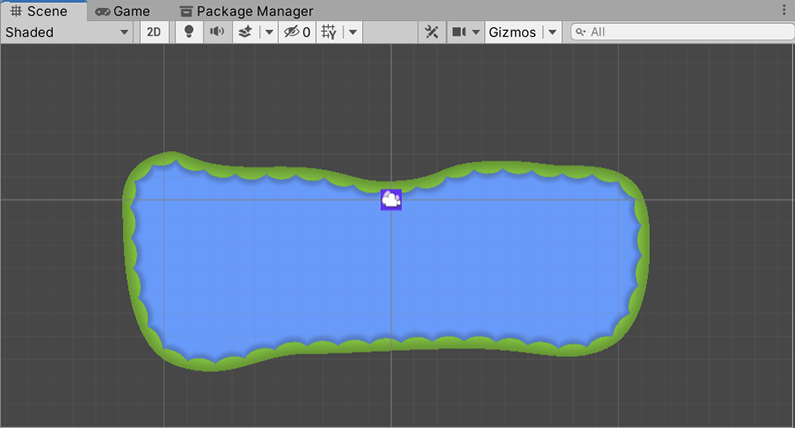Image resolution: width=795 pixels, height=428 pixels.
Task: Open the Game tab
Action: [x=123, y=11]
